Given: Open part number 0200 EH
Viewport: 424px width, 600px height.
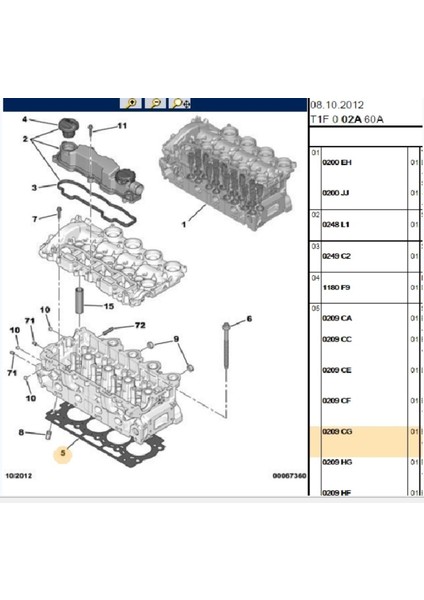Looking at the screenshot, I should pyautogui.click(x=337, y=163).
